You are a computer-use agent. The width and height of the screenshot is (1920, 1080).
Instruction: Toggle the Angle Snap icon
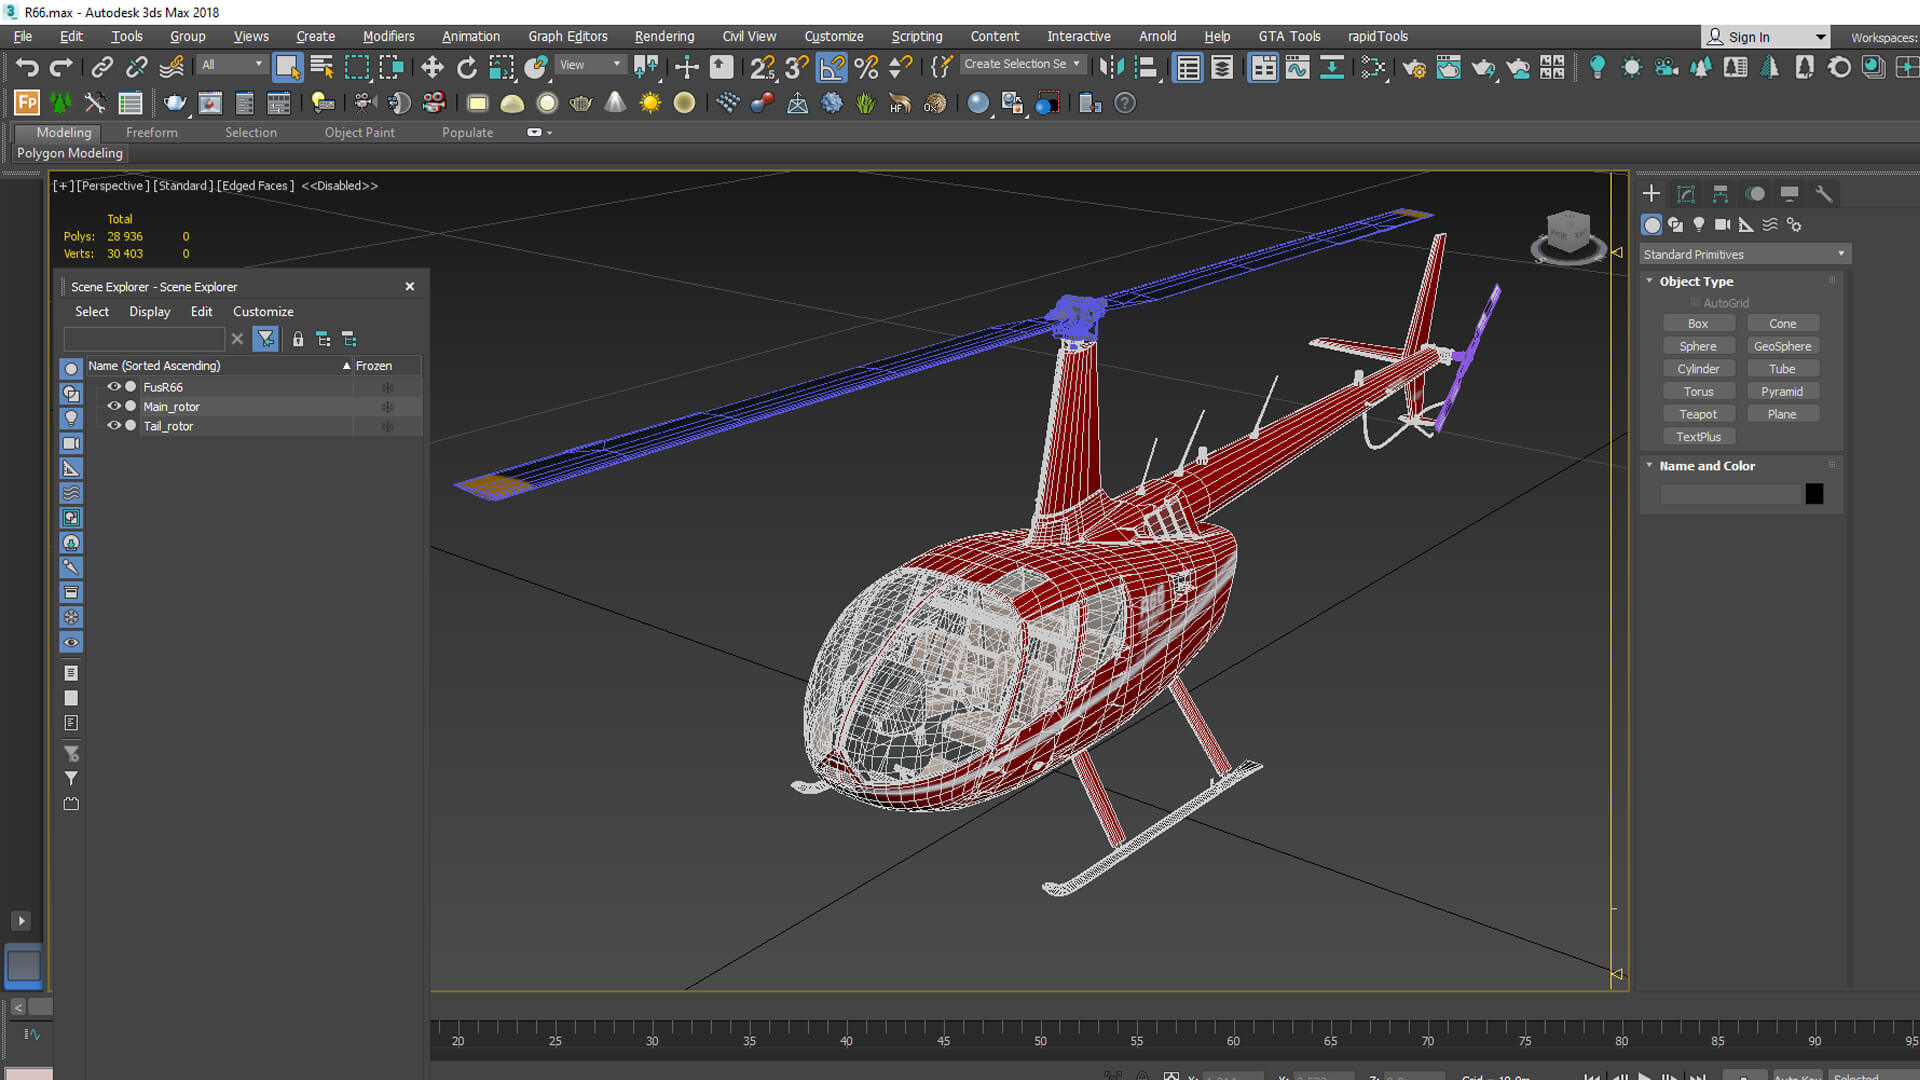pos(832,67)
